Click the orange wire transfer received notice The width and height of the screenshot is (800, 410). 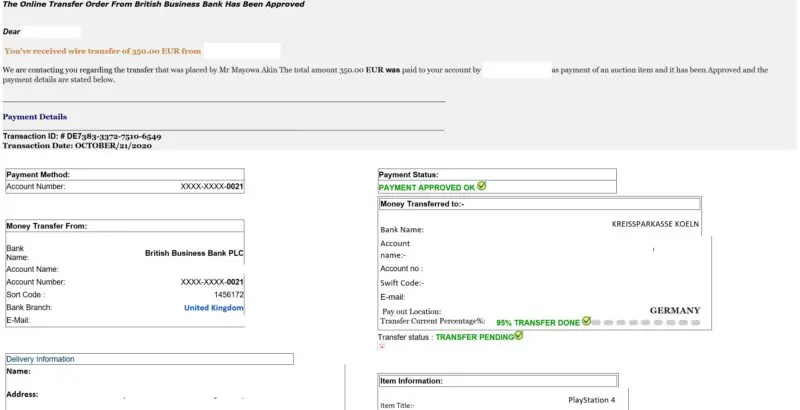[102, 50]
